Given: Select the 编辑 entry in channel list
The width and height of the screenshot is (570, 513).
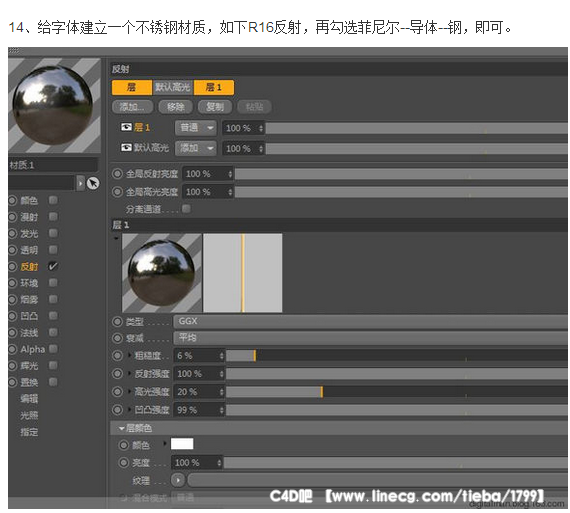Looking at the screenshot, I should [29, 399].
